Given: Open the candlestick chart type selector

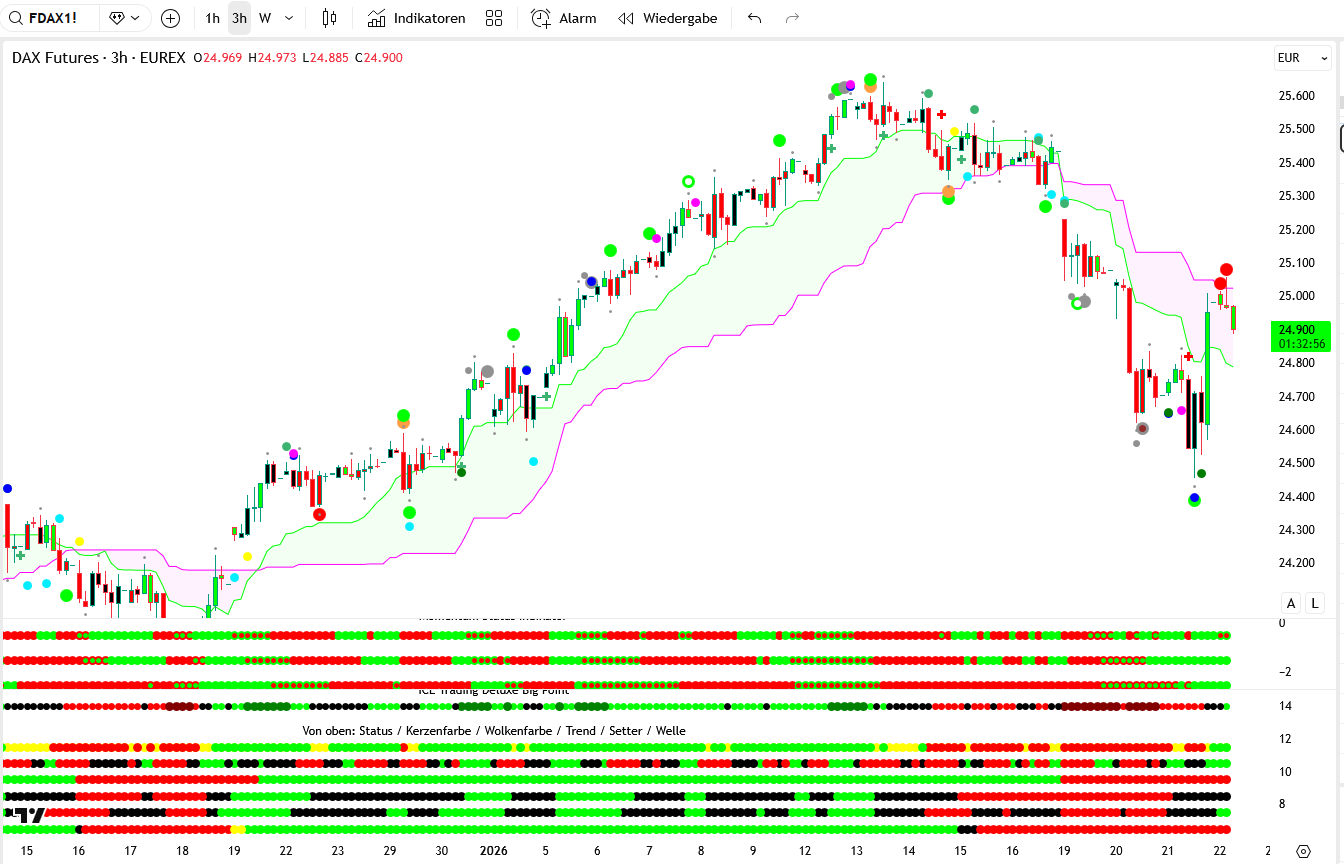Looking at the screenshot, I should point(329,18).
